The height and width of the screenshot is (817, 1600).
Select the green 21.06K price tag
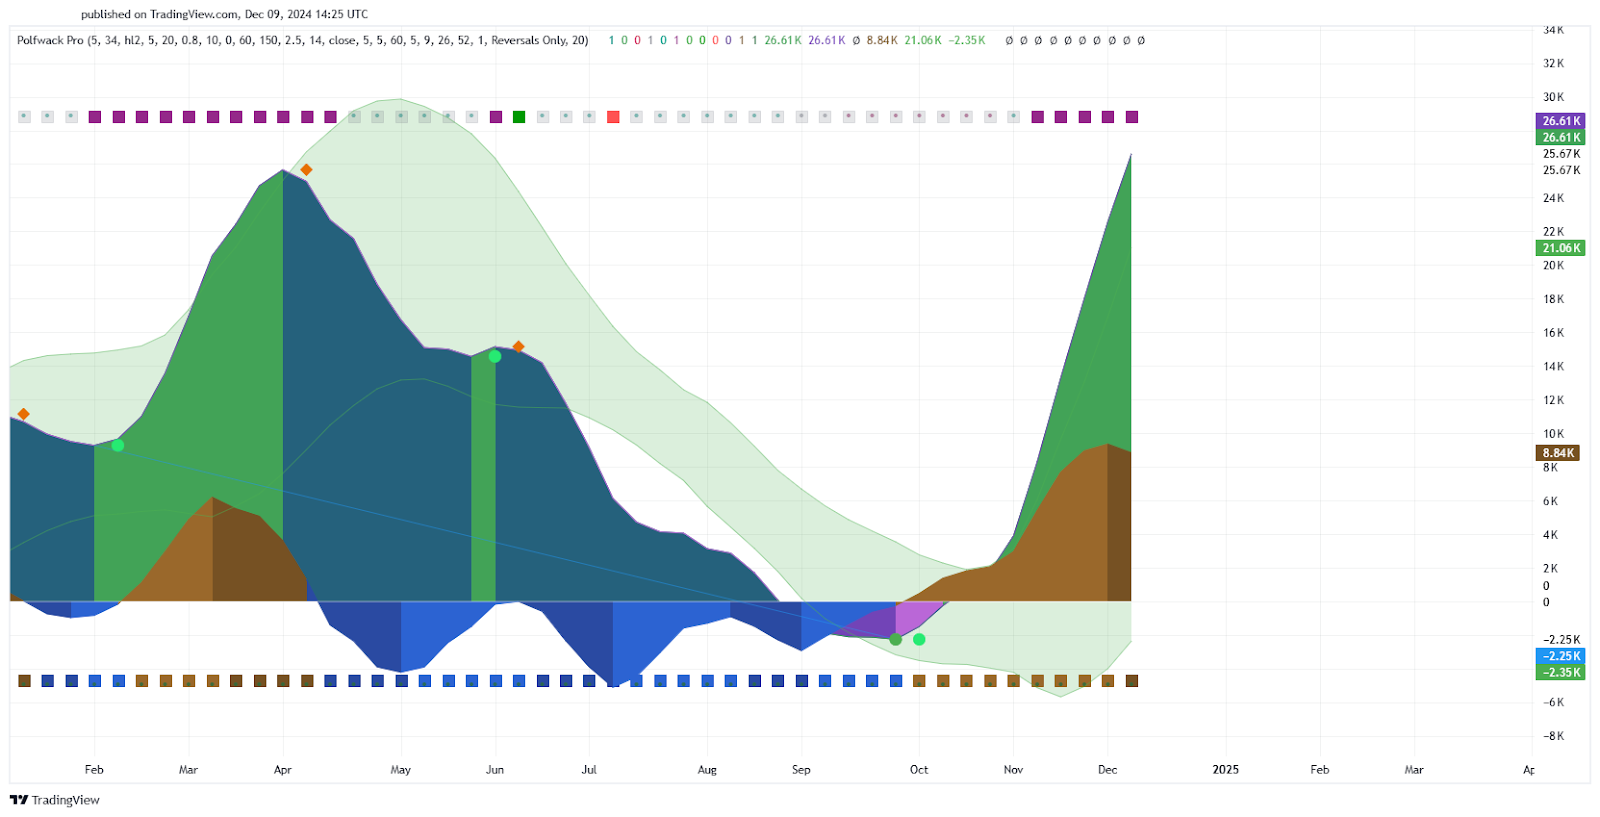tap(1561, 248)
